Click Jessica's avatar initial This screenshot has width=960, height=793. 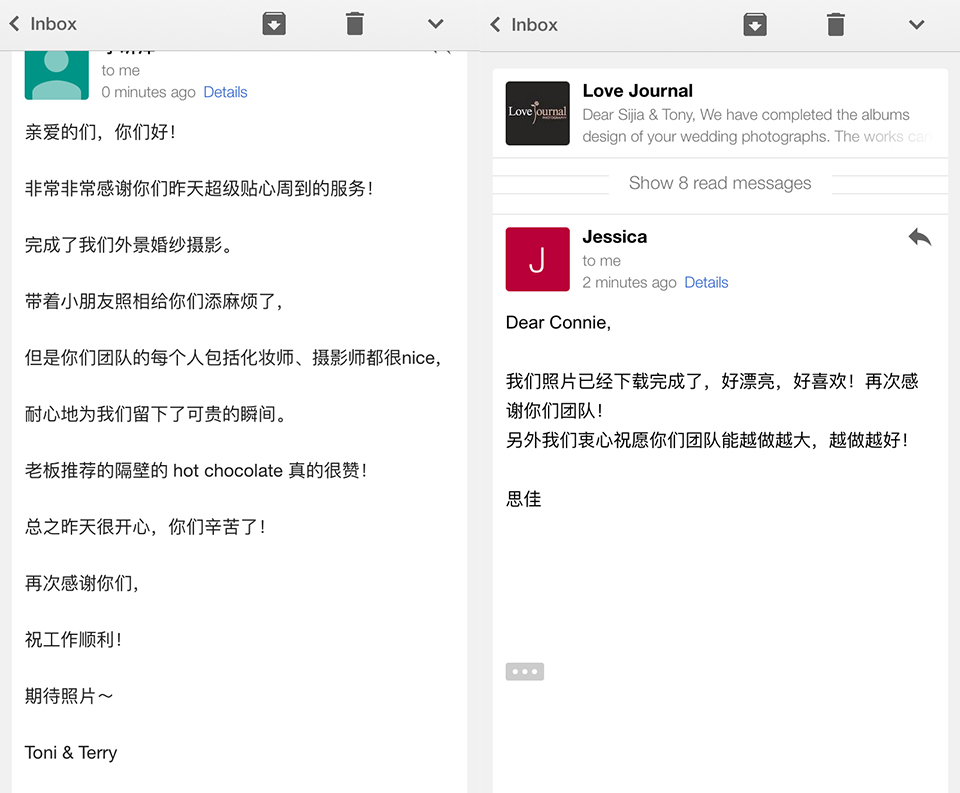[x=537, y=259]
